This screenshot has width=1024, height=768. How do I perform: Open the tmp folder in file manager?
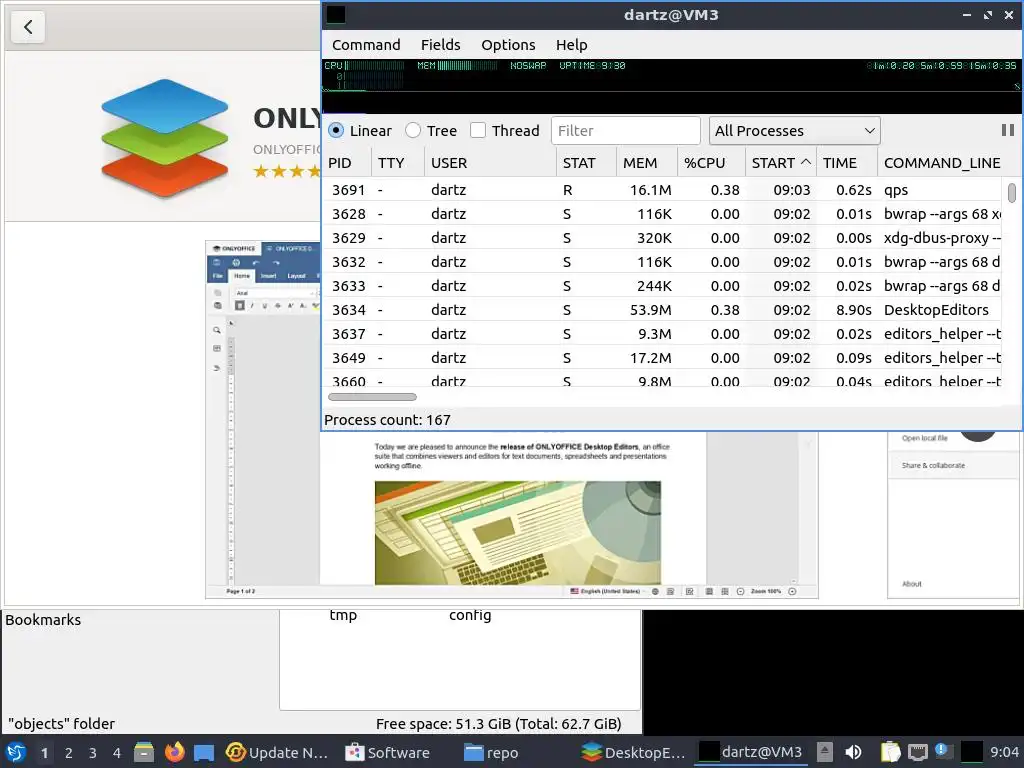tap(343, 615)
